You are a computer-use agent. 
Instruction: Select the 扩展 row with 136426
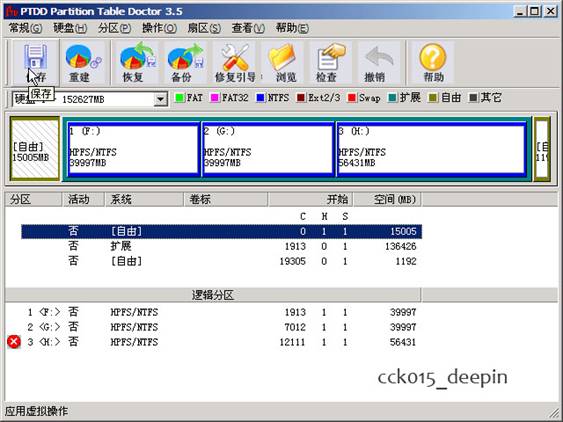point(222,246)
